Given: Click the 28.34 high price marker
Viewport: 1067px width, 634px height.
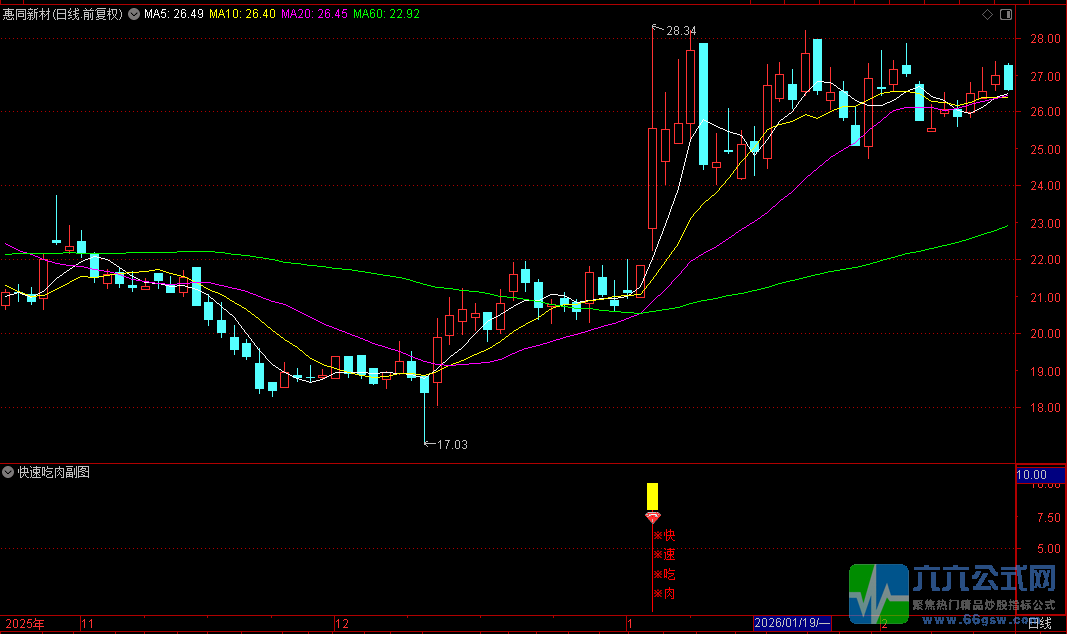Looking at the screenshot, I should [681, 31].
